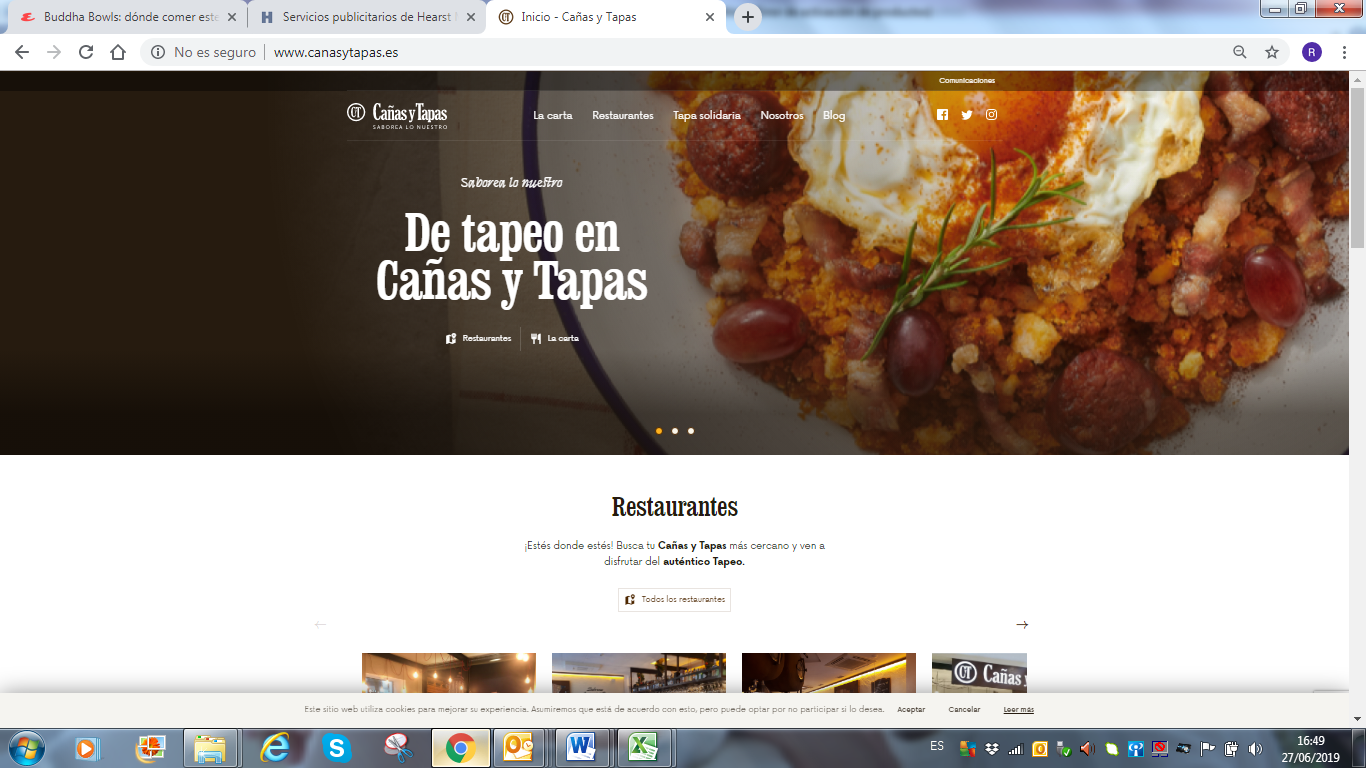Open Chrome's three-dot menu
The width and height of the screenshot is (1366, 768).
1345,52
